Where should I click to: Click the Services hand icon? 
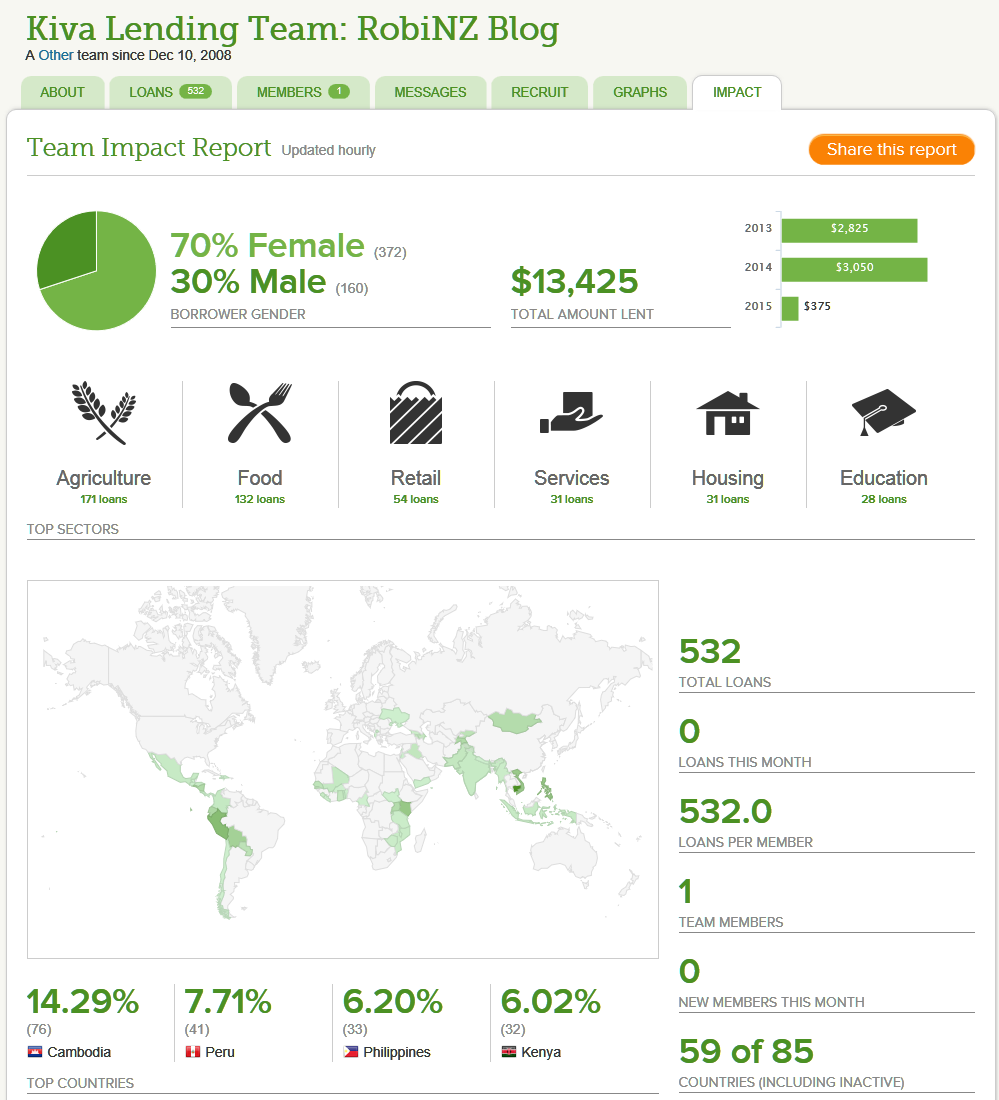pos(571,412)
